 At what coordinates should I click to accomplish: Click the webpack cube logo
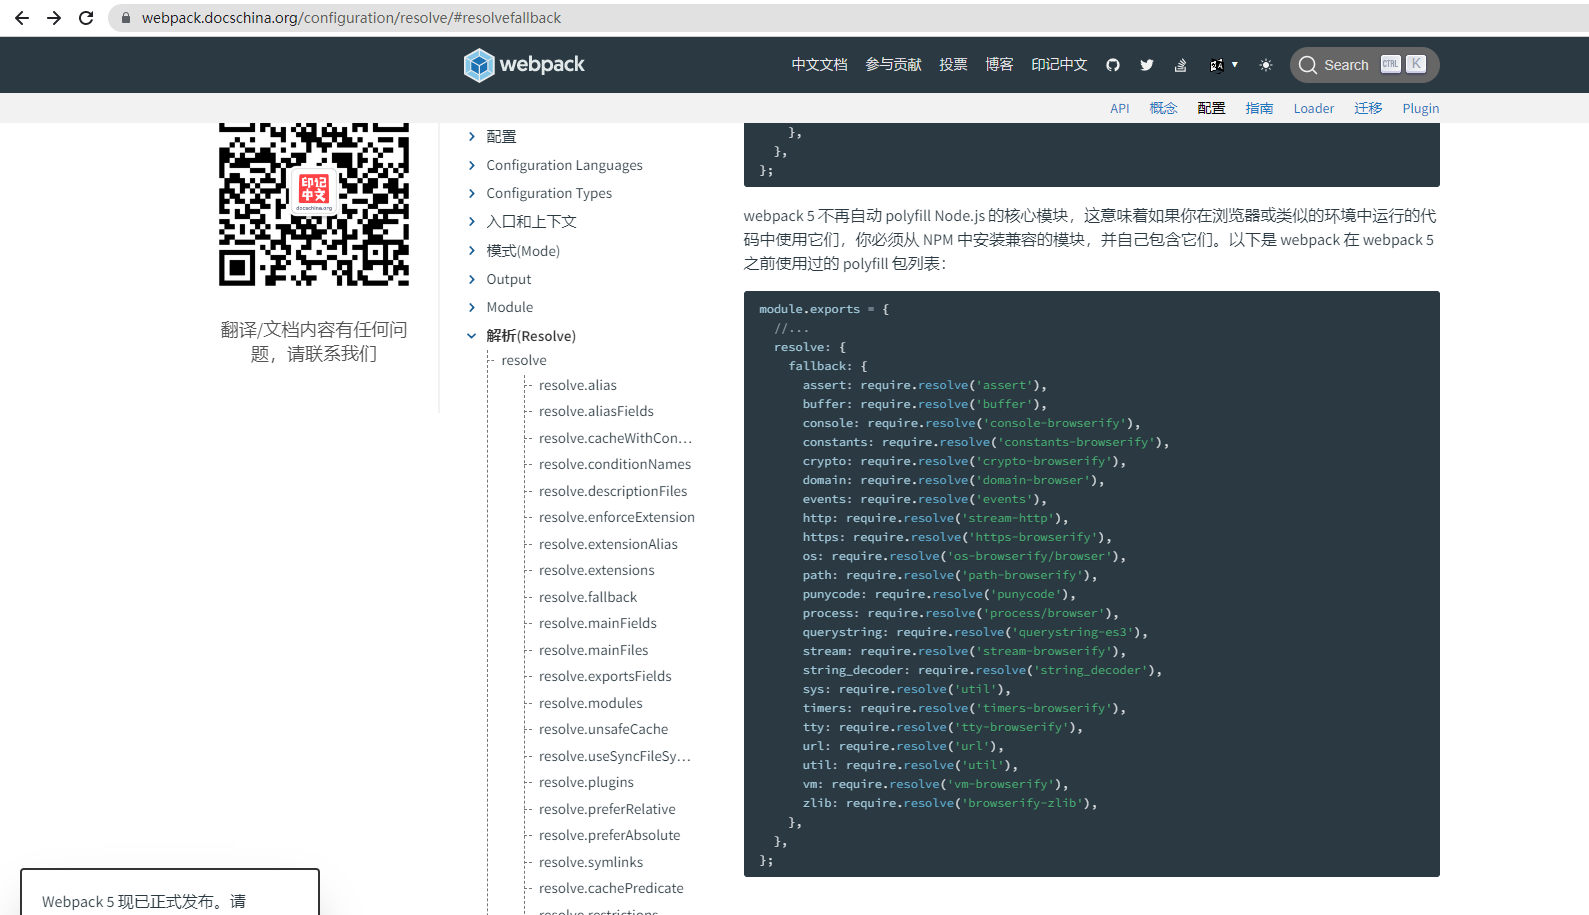(x=479, y=65)
